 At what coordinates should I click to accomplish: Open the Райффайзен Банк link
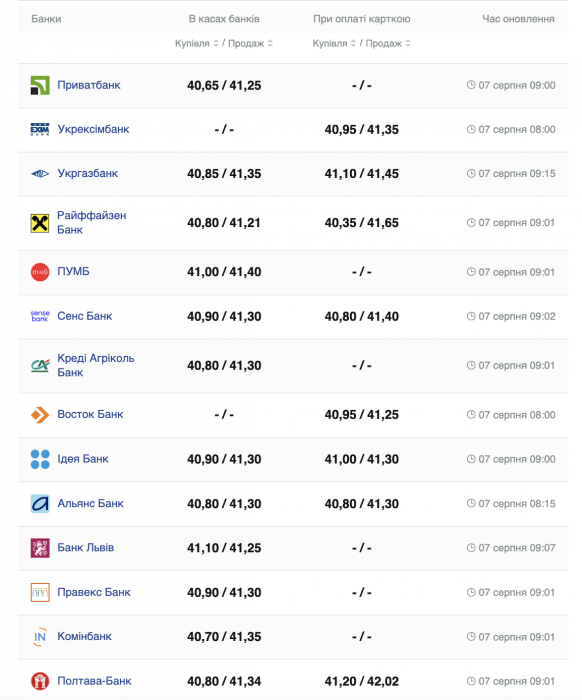click(91, 223)
